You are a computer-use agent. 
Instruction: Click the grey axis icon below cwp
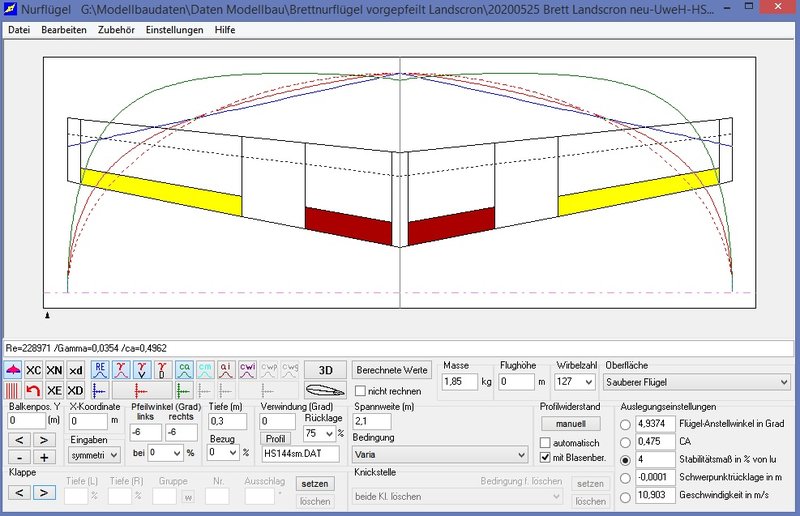click(x=268, y=390)
